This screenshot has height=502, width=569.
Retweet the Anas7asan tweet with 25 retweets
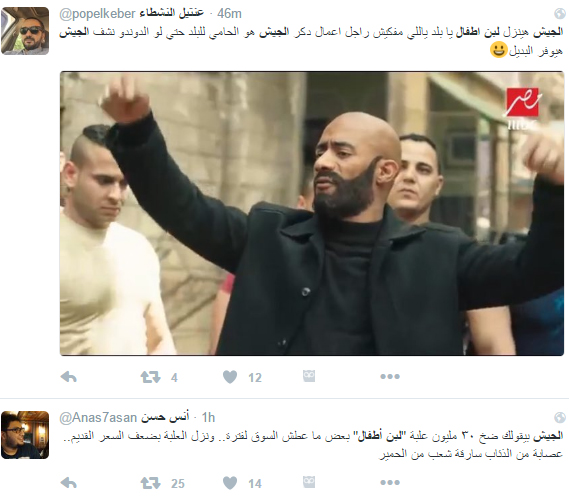point(150,483)
